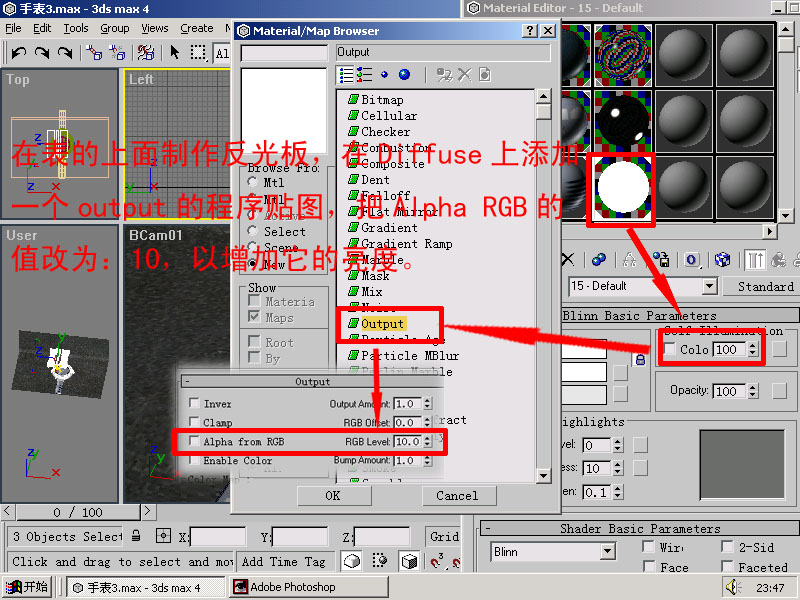
Task: Switch browser to View List + Icons
Action: 364,75
